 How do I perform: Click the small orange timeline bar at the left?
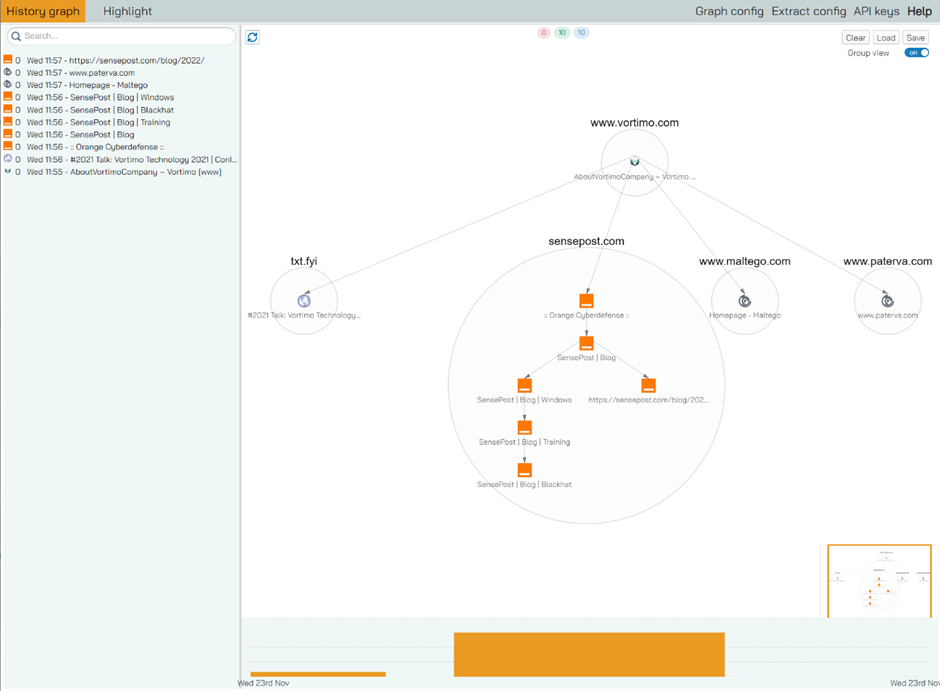tap(318, 674)
